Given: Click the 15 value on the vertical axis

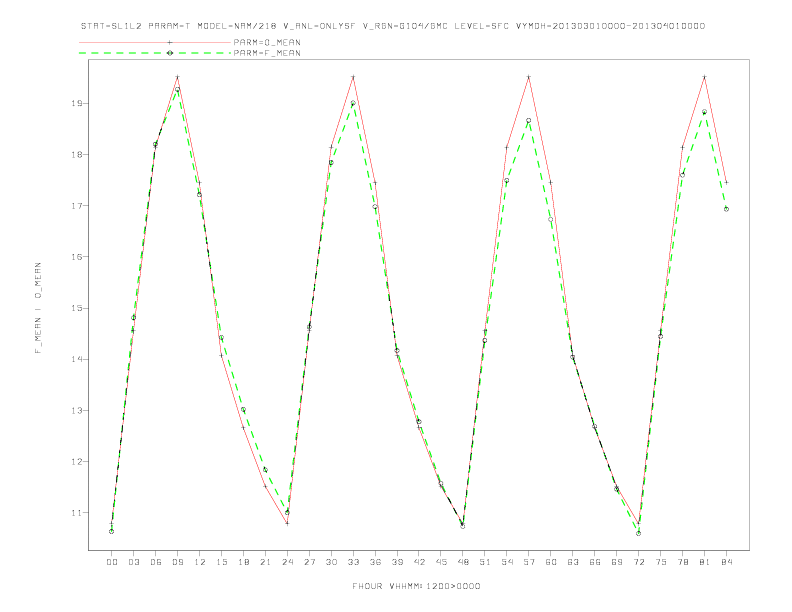Looking at the screenshot, I should coord(77,308).
